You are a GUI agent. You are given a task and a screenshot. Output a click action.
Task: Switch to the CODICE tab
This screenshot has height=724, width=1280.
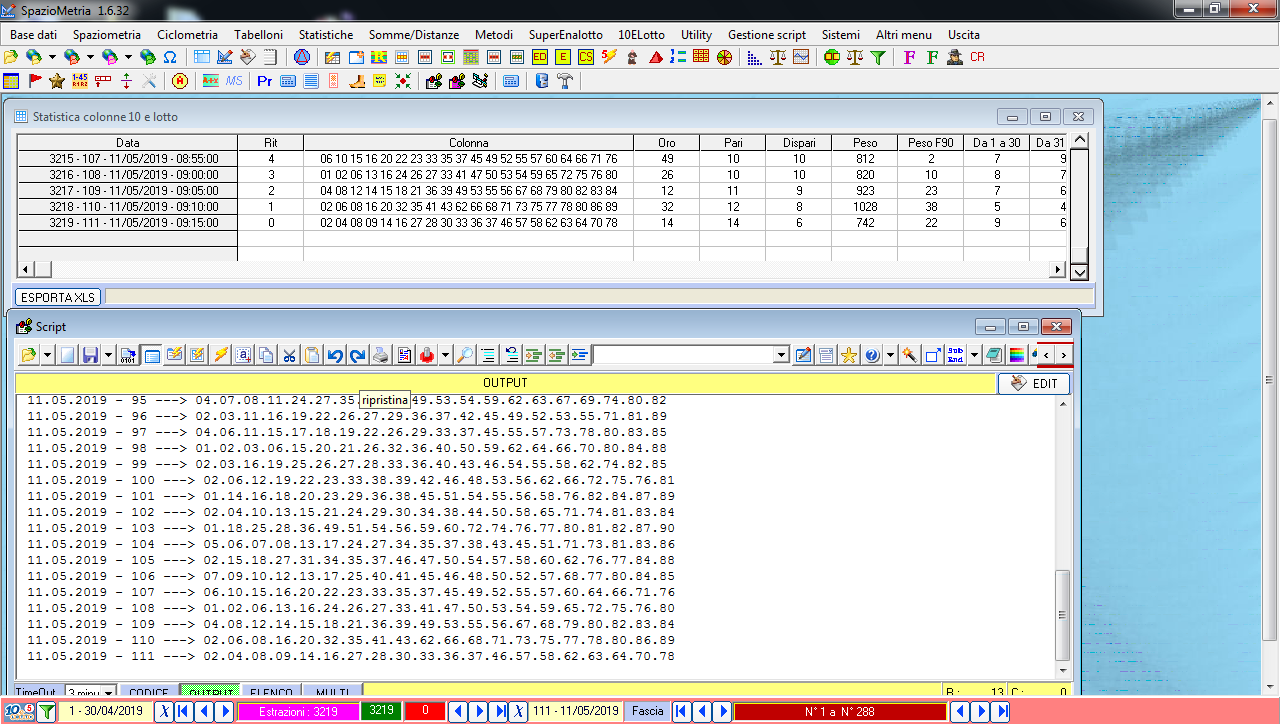point(149,692)
